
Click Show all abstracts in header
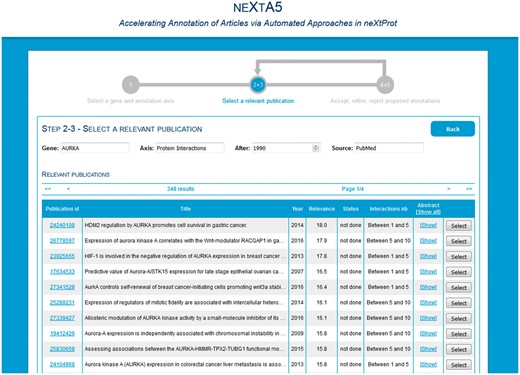pyautogui.click(x=428, y=212)
